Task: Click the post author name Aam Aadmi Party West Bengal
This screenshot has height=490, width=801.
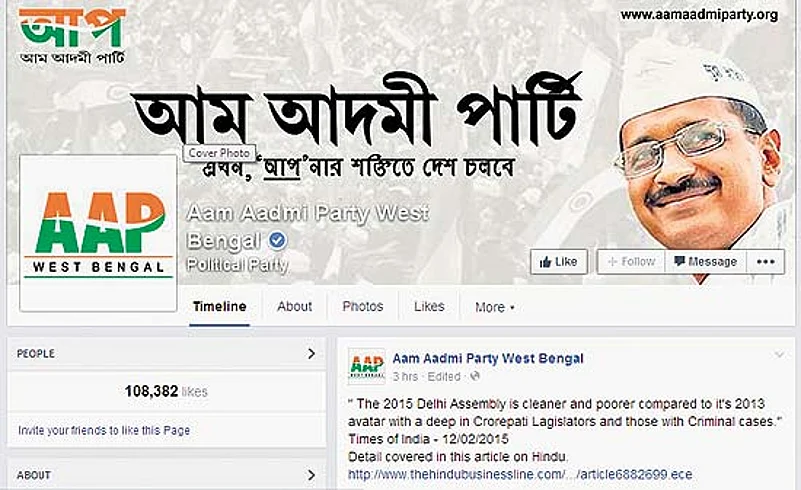Action: pos(488,359)
